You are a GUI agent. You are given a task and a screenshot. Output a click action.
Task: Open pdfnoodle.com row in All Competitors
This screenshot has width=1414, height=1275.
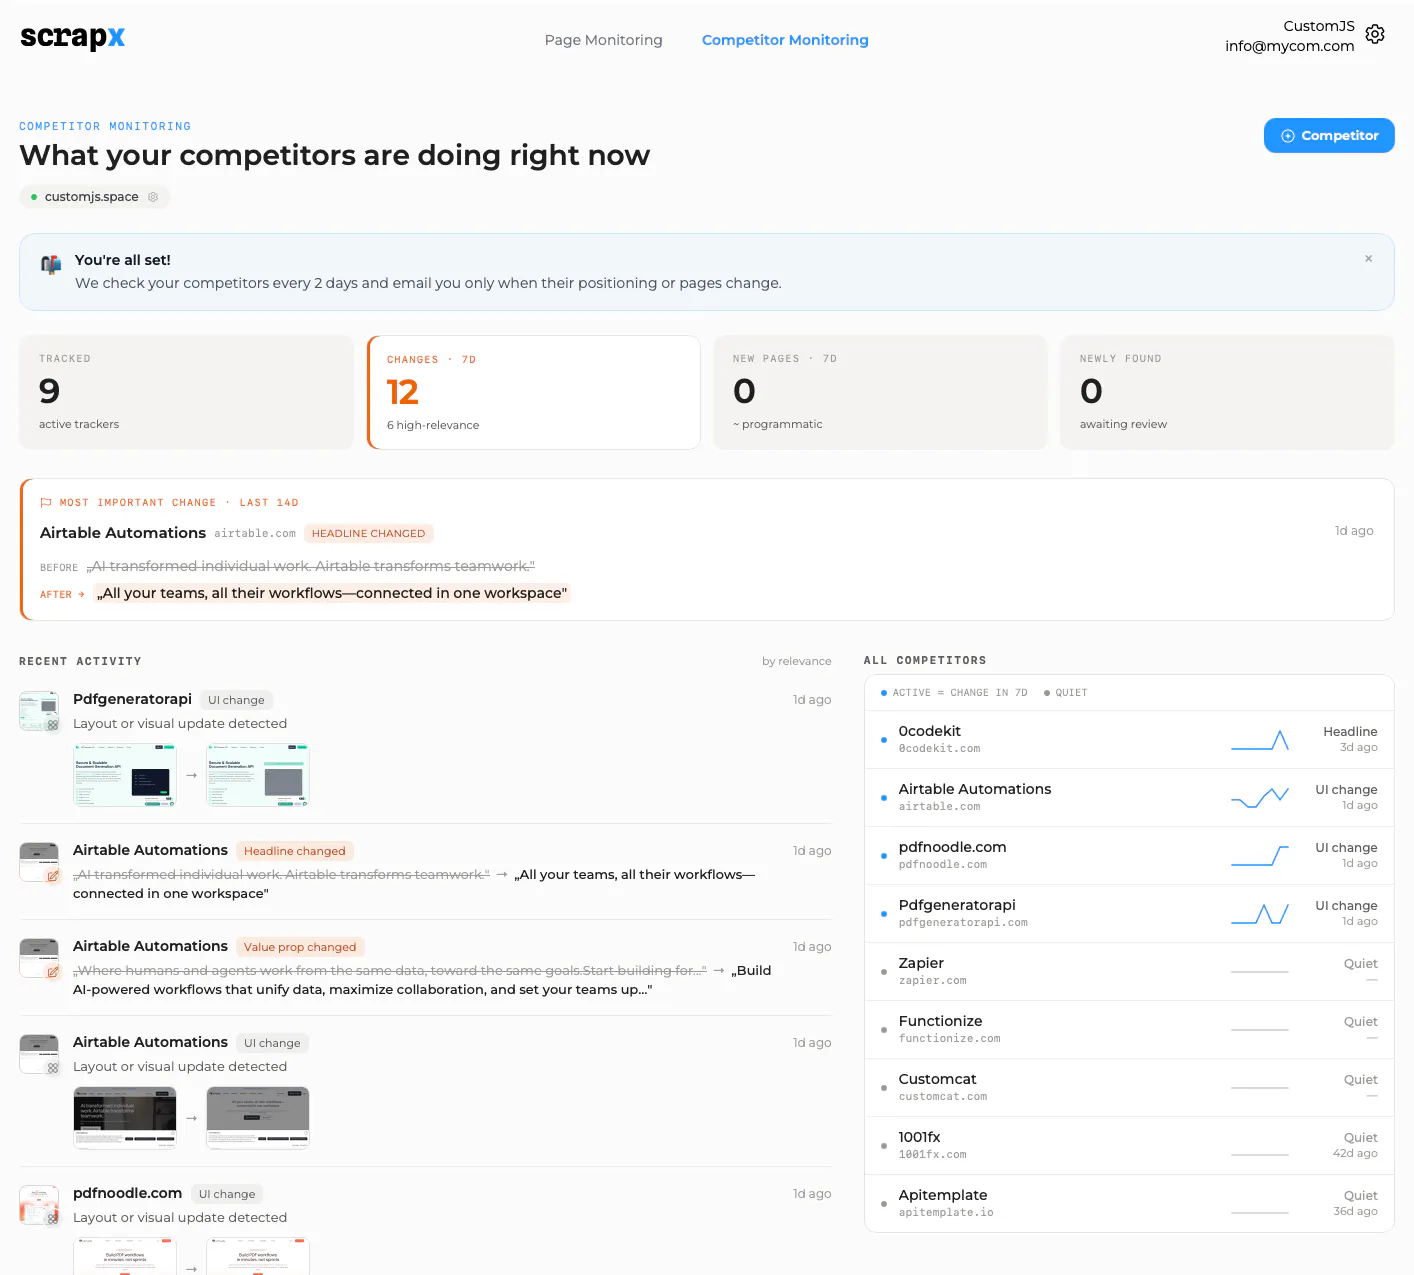click(x=1129, y=856)
